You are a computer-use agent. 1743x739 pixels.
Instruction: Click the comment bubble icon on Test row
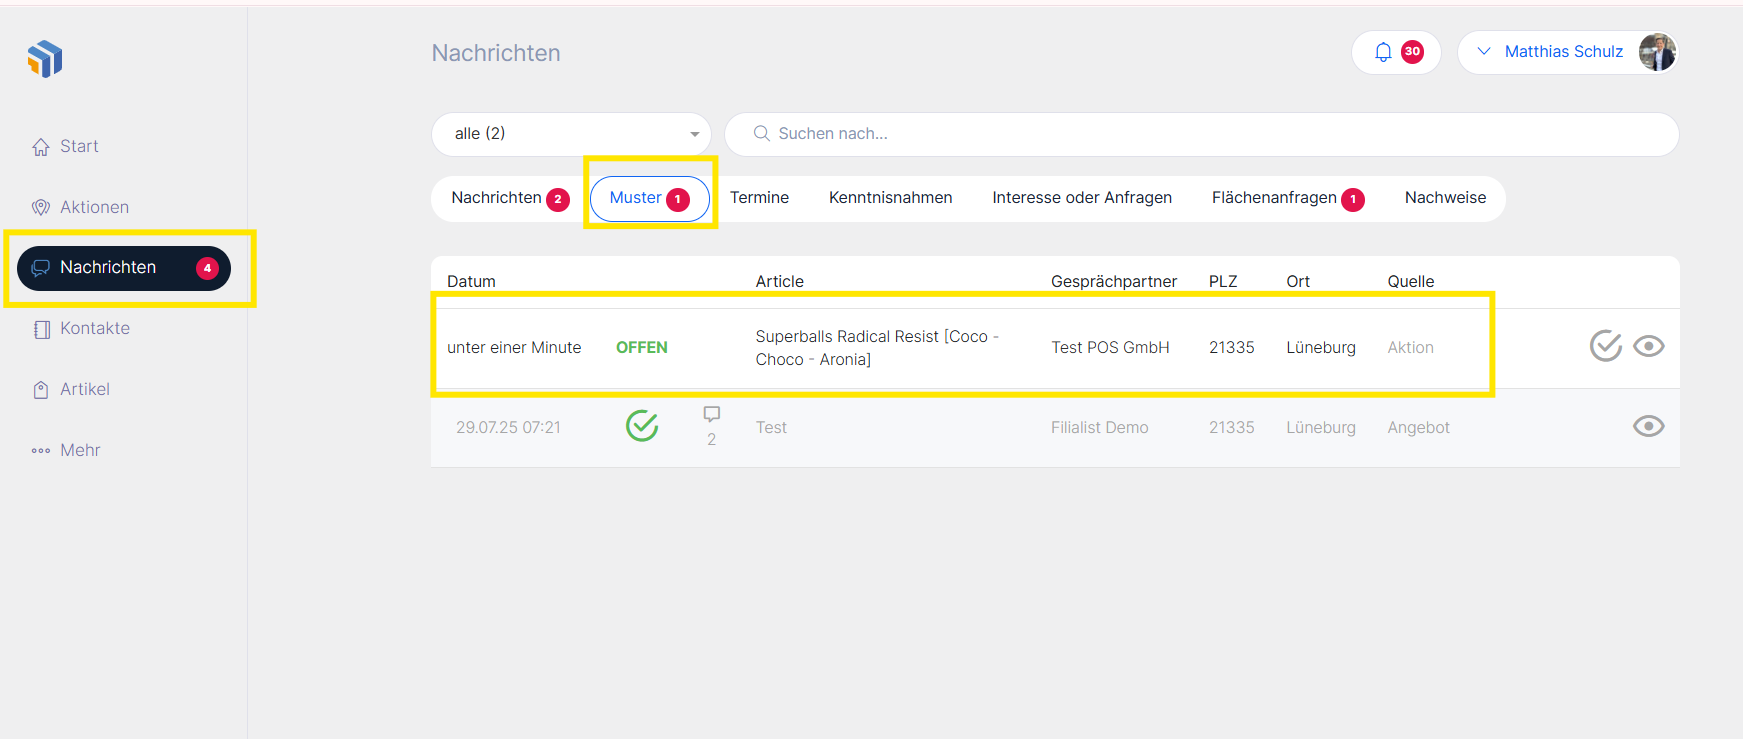(x=711, y=414)
